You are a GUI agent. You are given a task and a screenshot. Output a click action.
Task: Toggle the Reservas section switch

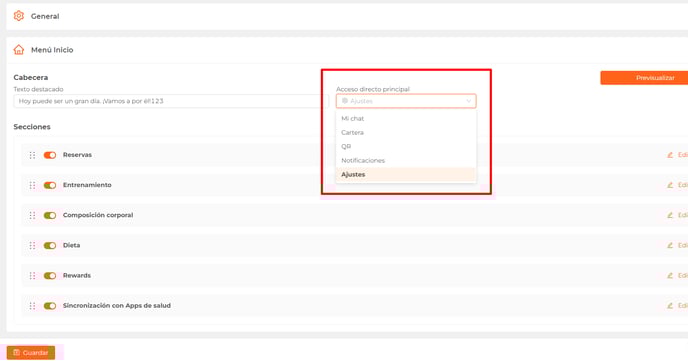pos(50,155)
